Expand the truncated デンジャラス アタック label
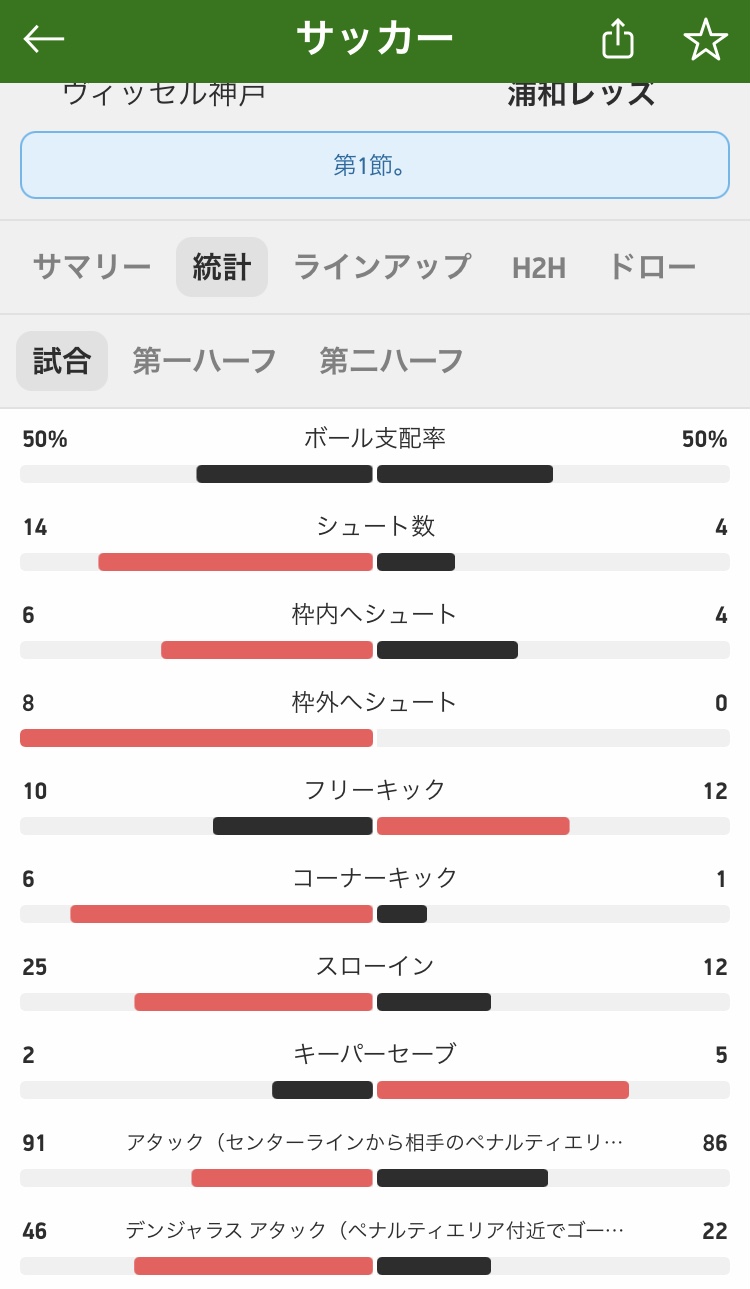This screenshot has height=1289, width=750. (375, 1230)
